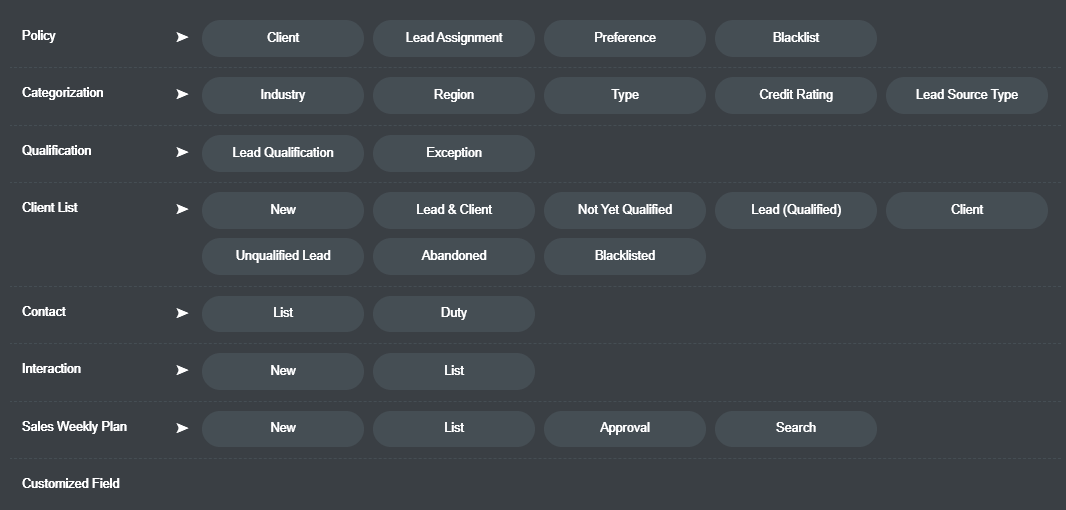Click the Exception button under Qualification

tap(453, 153)
